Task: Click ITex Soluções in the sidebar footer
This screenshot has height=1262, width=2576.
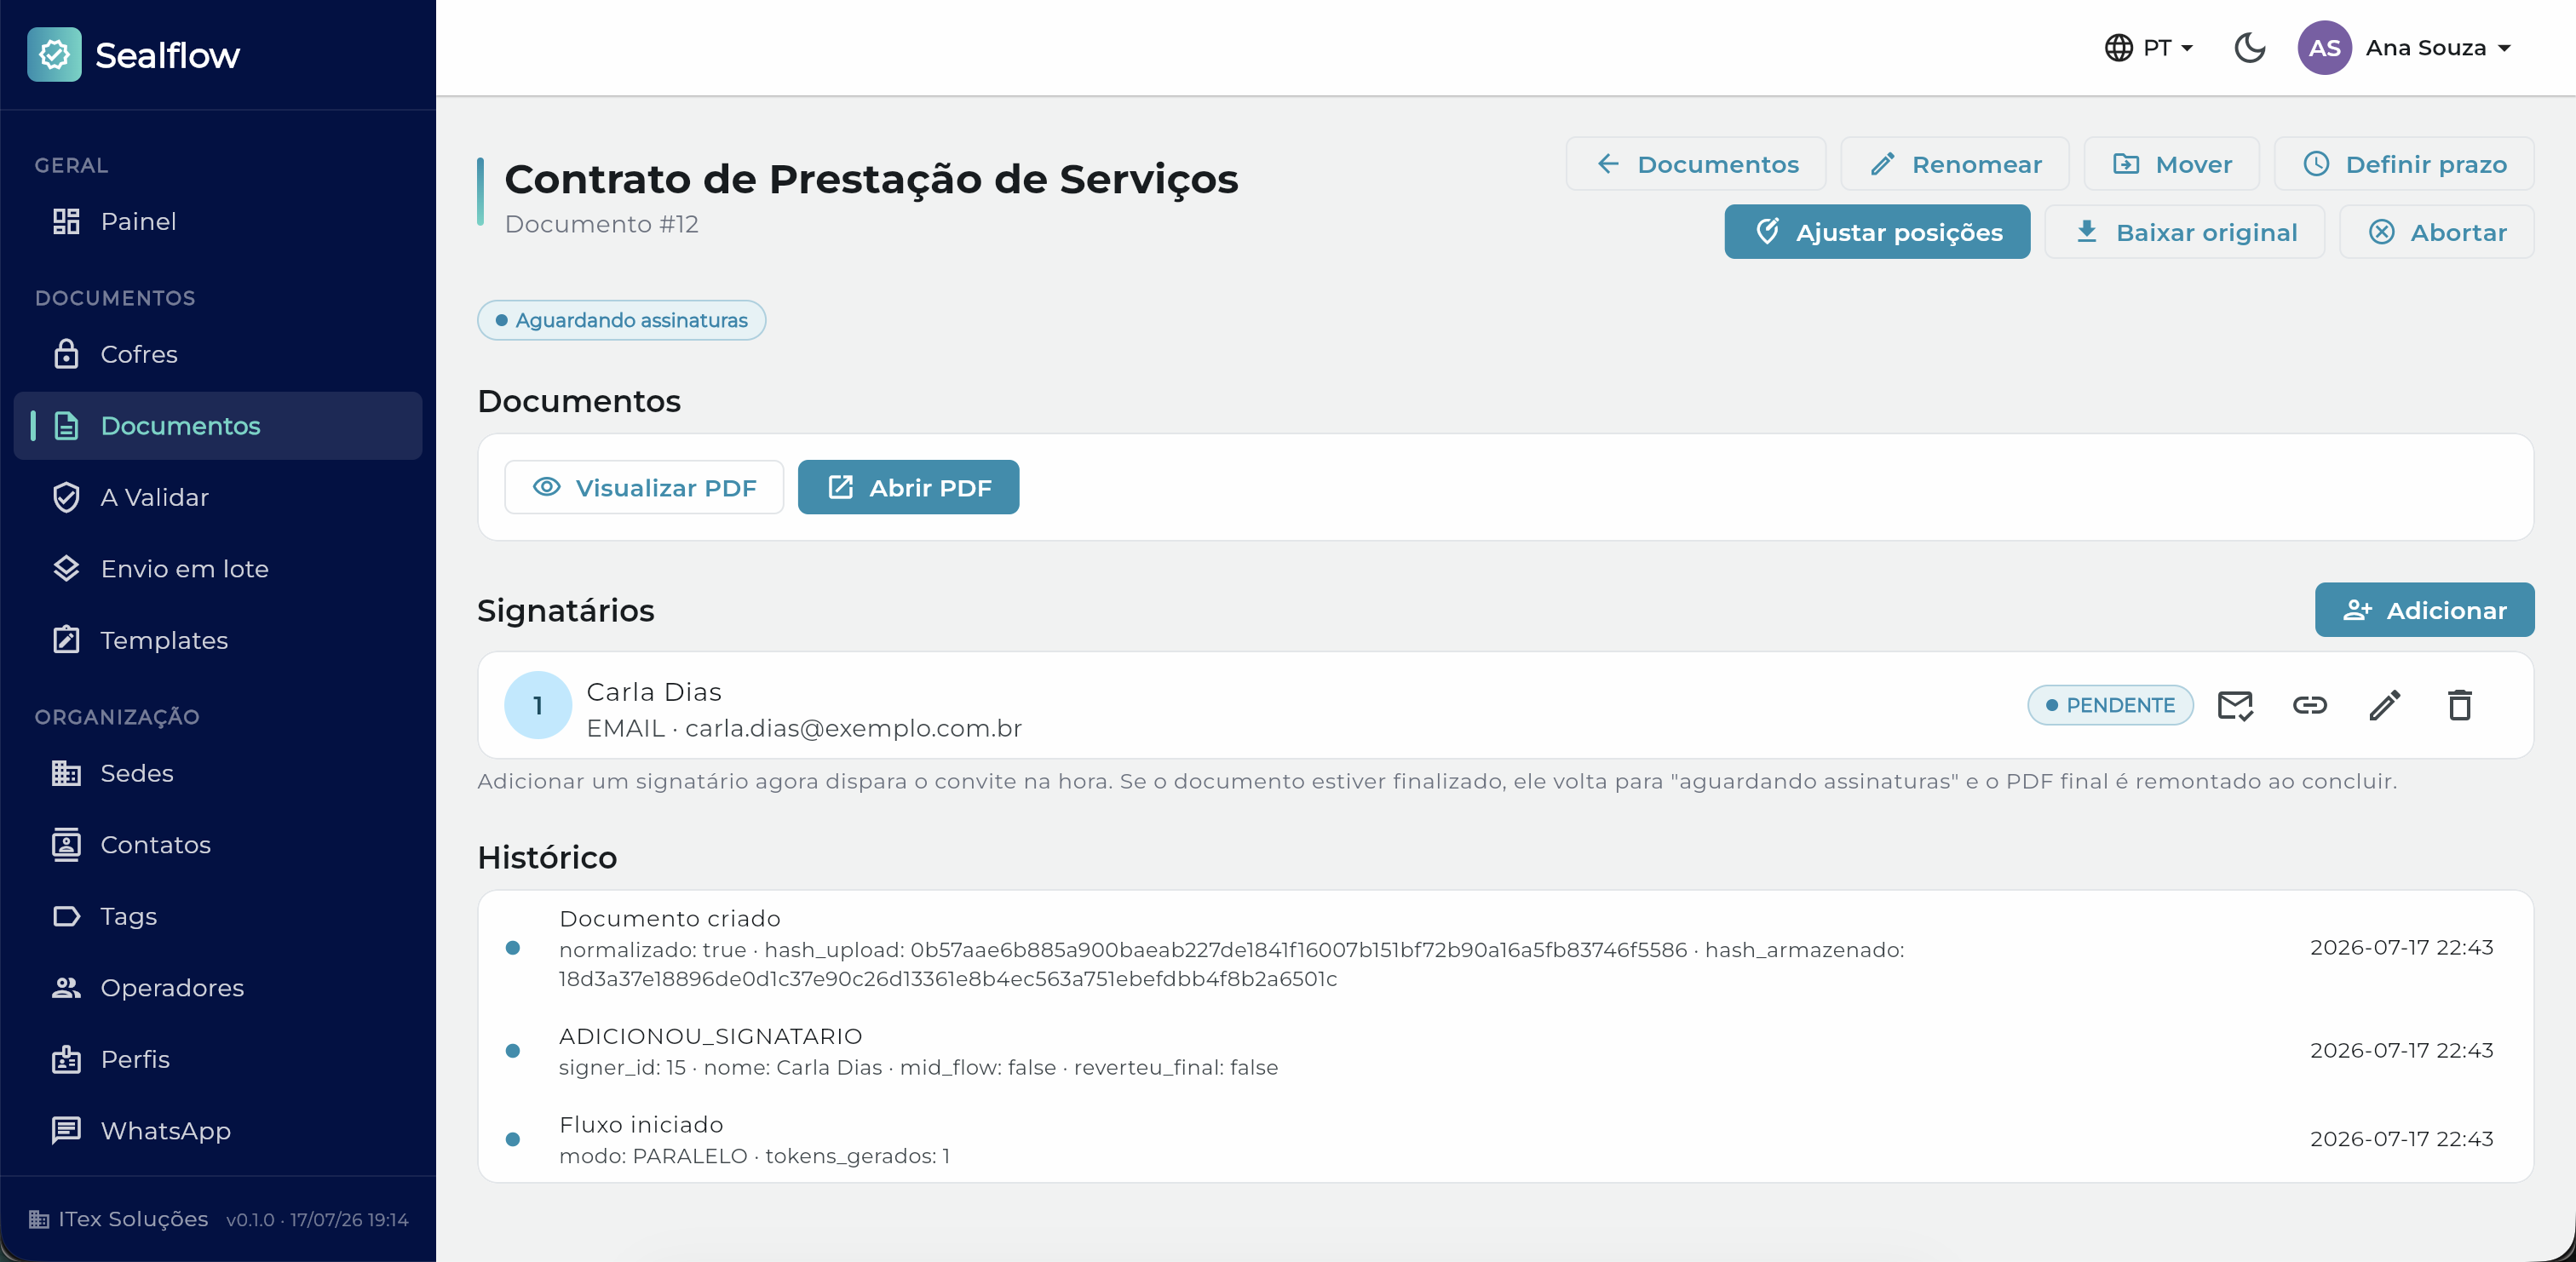Action: click(x=132, y=1219)
